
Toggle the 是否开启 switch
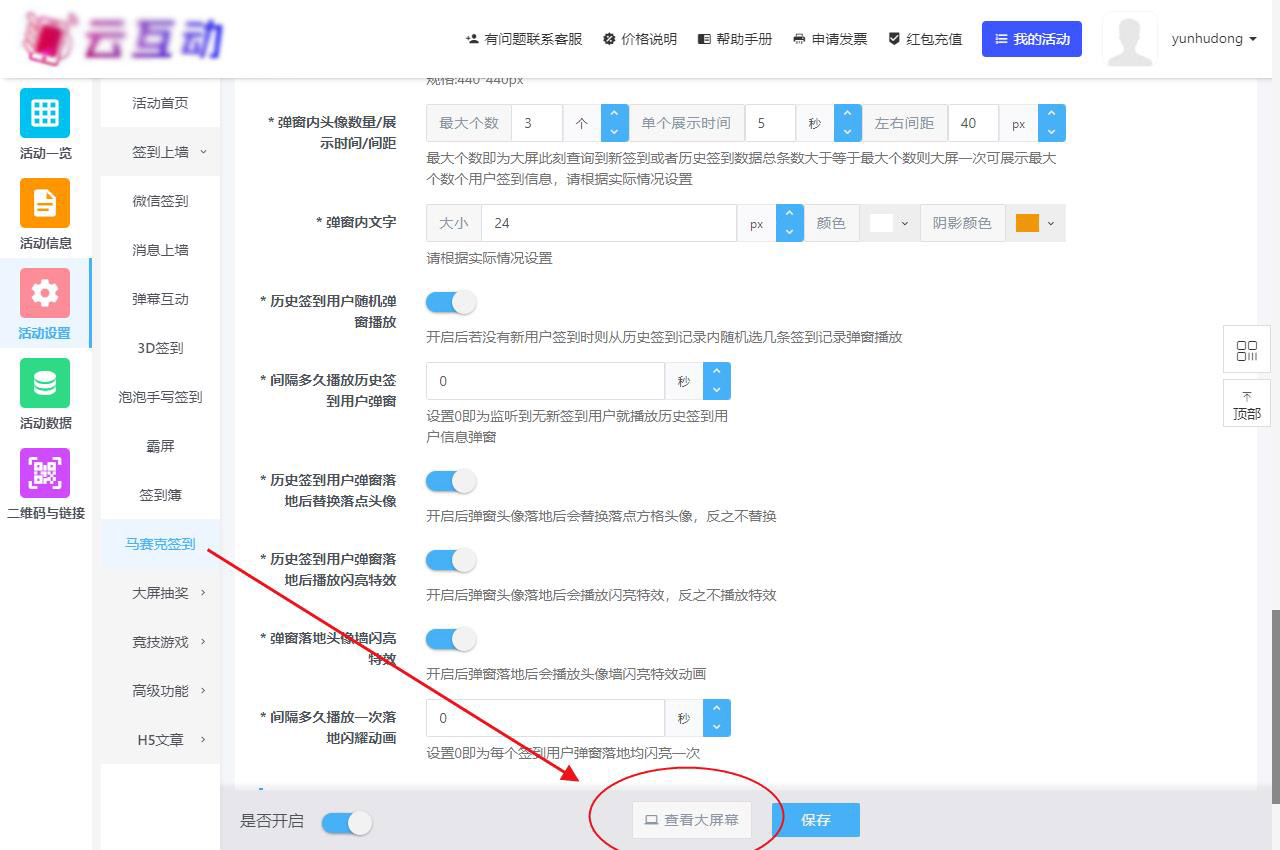coord(347,822)
